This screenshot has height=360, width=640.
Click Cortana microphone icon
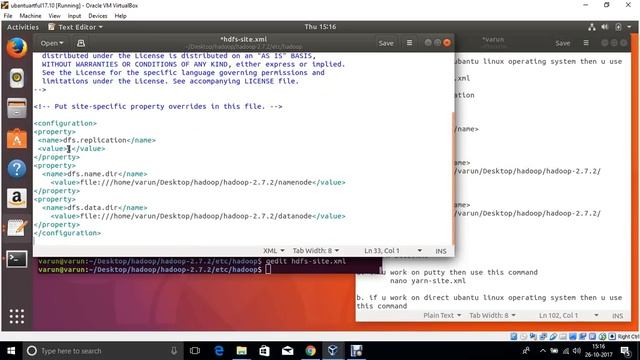(174, 351)
